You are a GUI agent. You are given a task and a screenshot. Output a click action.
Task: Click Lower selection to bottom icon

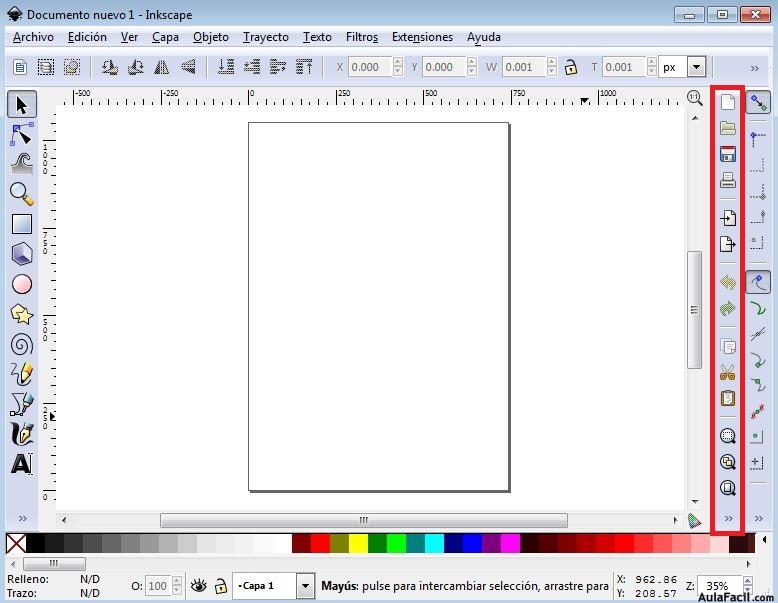226,67
